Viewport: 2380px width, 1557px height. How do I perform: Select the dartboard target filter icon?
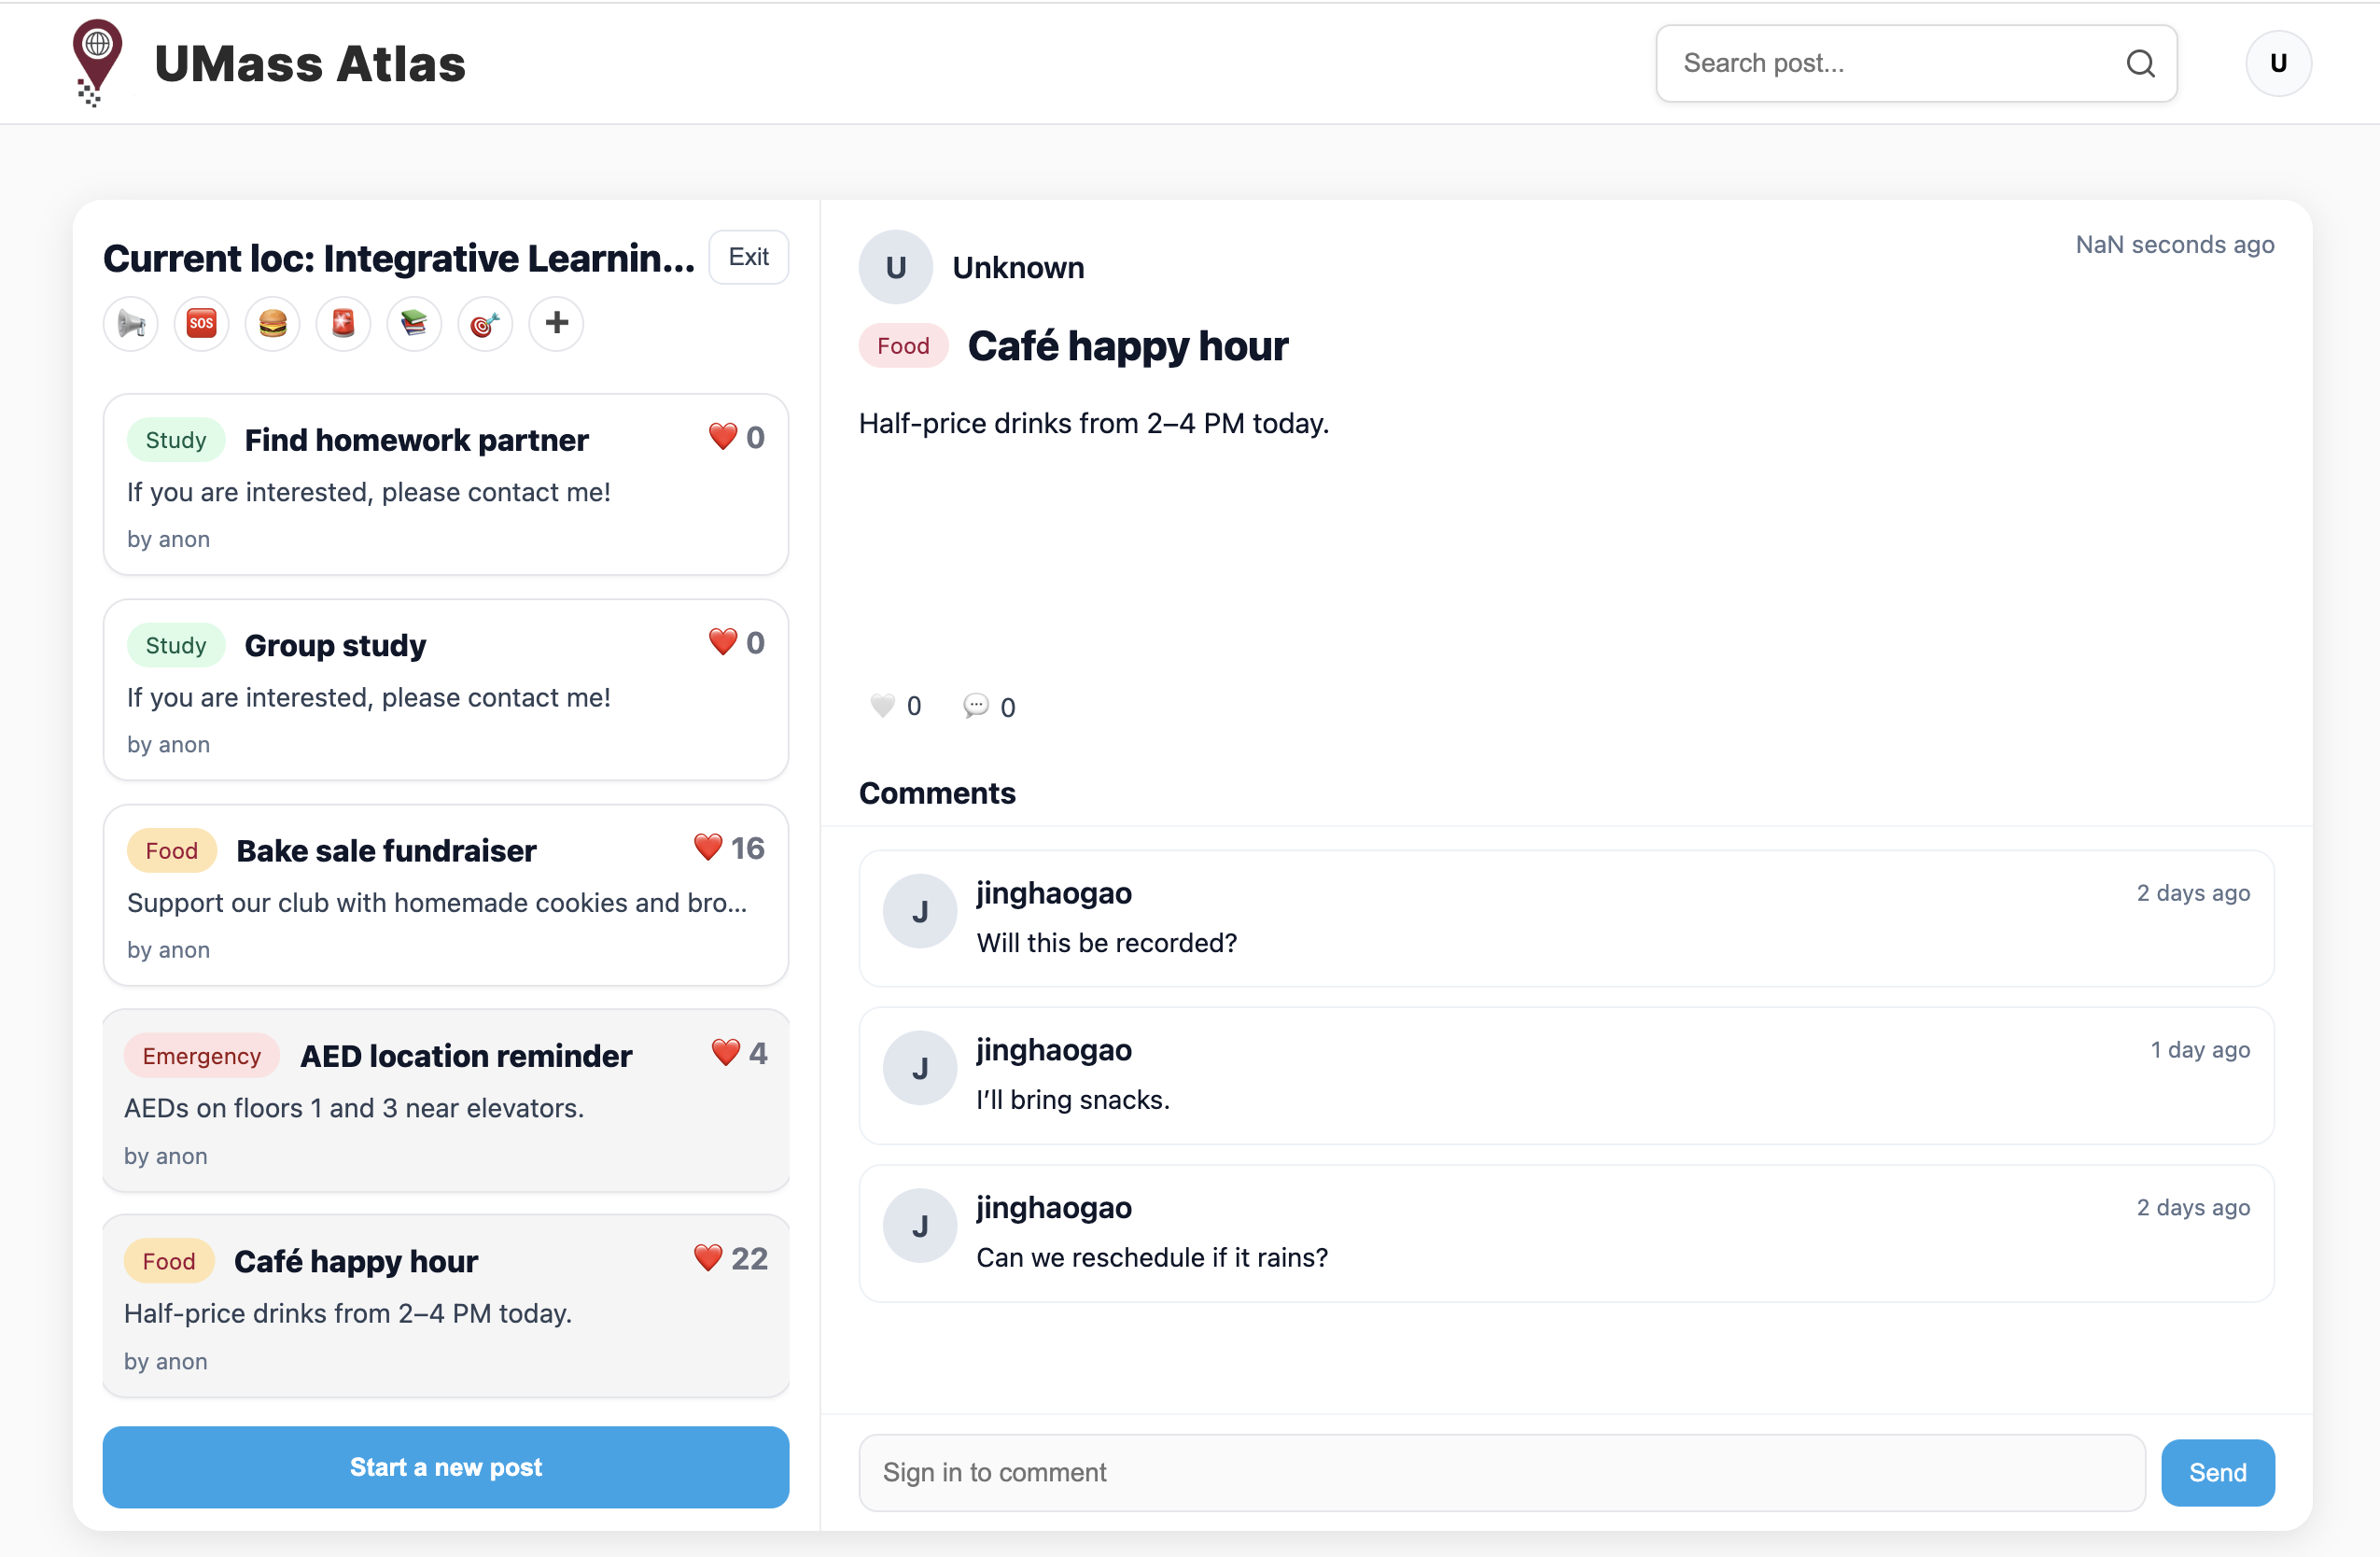coord(485,324)
